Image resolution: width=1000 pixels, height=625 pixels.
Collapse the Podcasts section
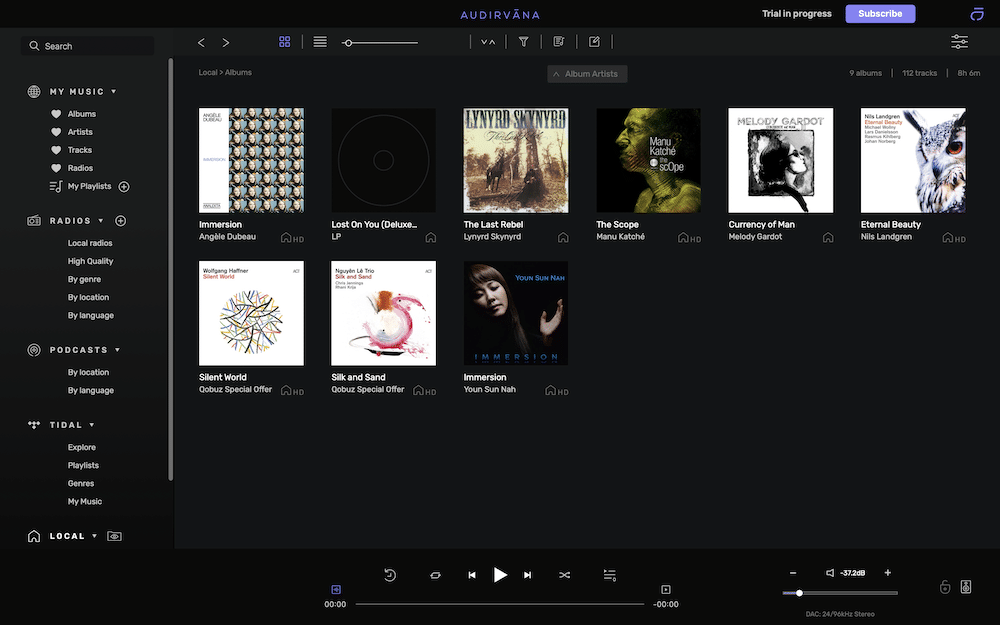coord(117,349)
